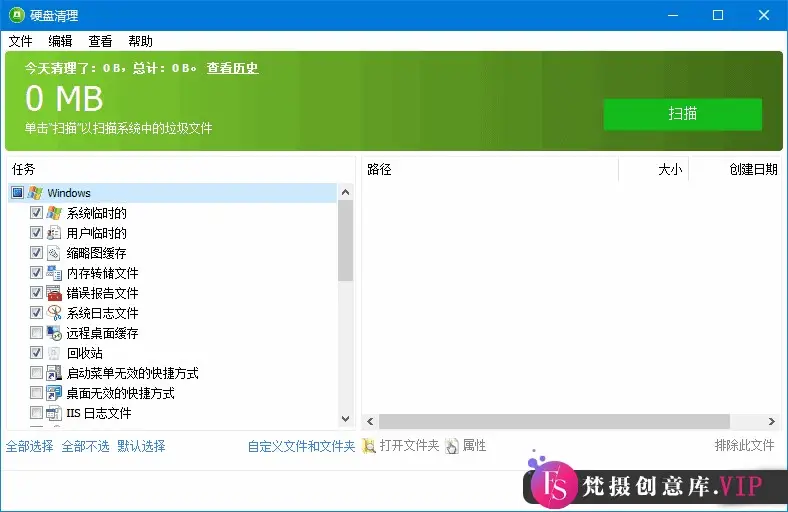Click the 启动菜单无效的快捷方式 row icon
This screenshot has height=512, width=788.
pyautogui.click(x=54, y=373)
